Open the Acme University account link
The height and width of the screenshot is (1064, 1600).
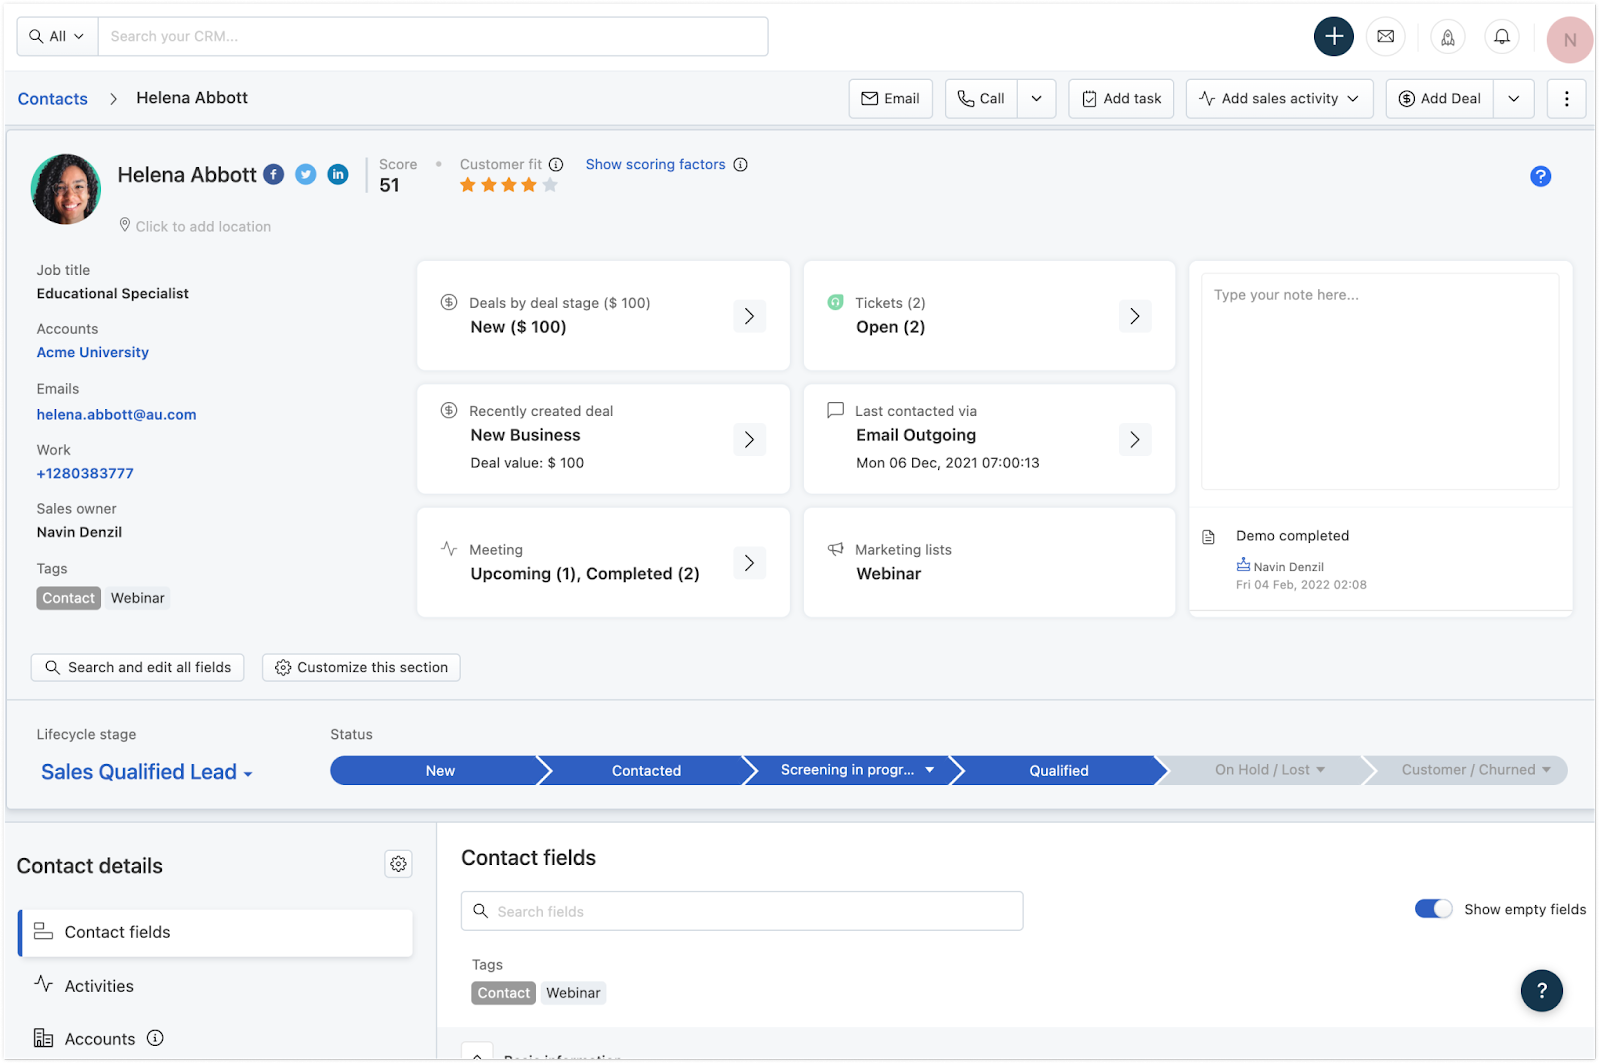point(93,352)
